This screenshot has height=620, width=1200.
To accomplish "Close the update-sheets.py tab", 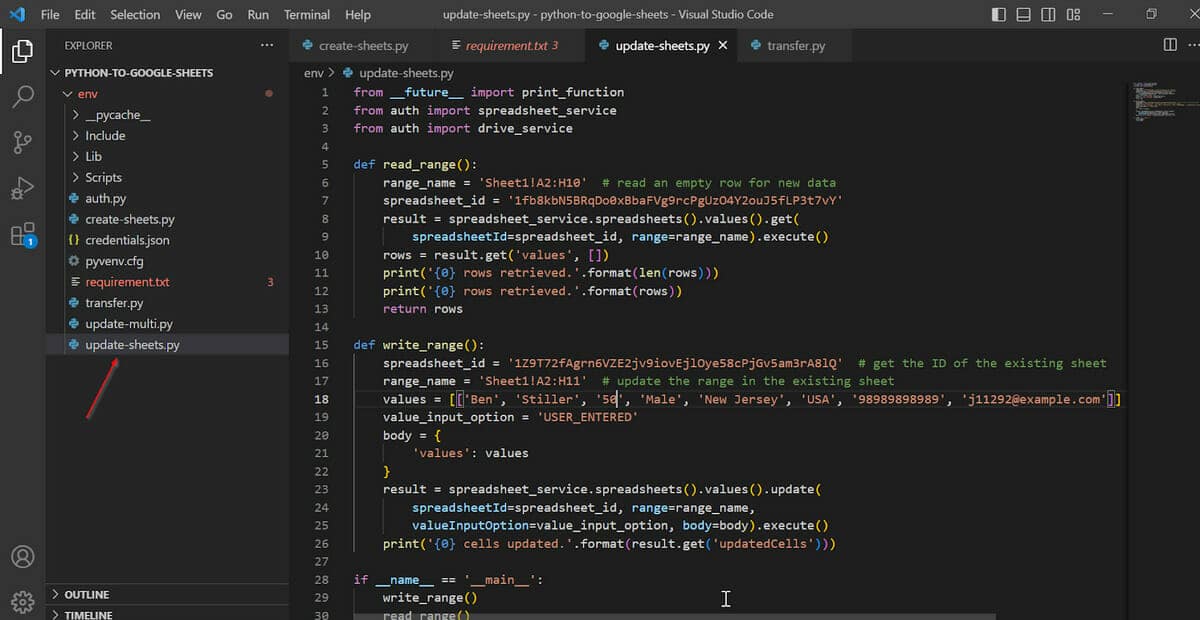I will pyautogui.click(x=723, y=46).
